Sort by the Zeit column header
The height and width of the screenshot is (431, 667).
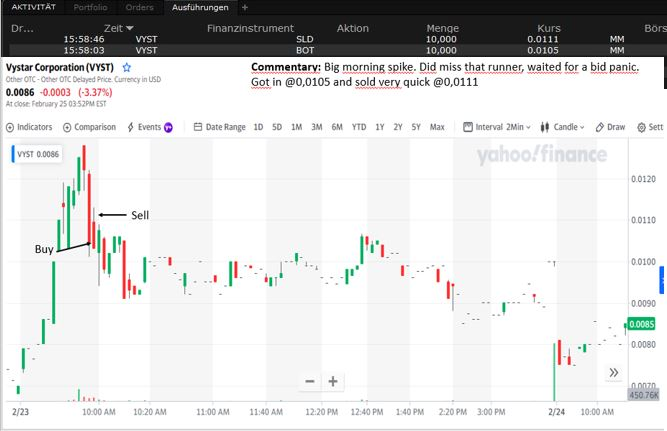point(118,28)
